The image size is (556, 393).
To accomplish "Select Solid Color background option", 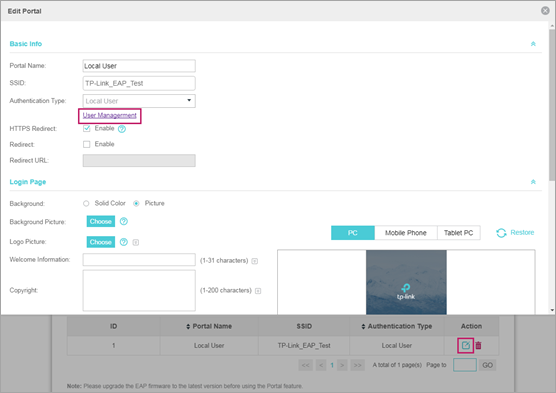I will [x=86, y=204].
